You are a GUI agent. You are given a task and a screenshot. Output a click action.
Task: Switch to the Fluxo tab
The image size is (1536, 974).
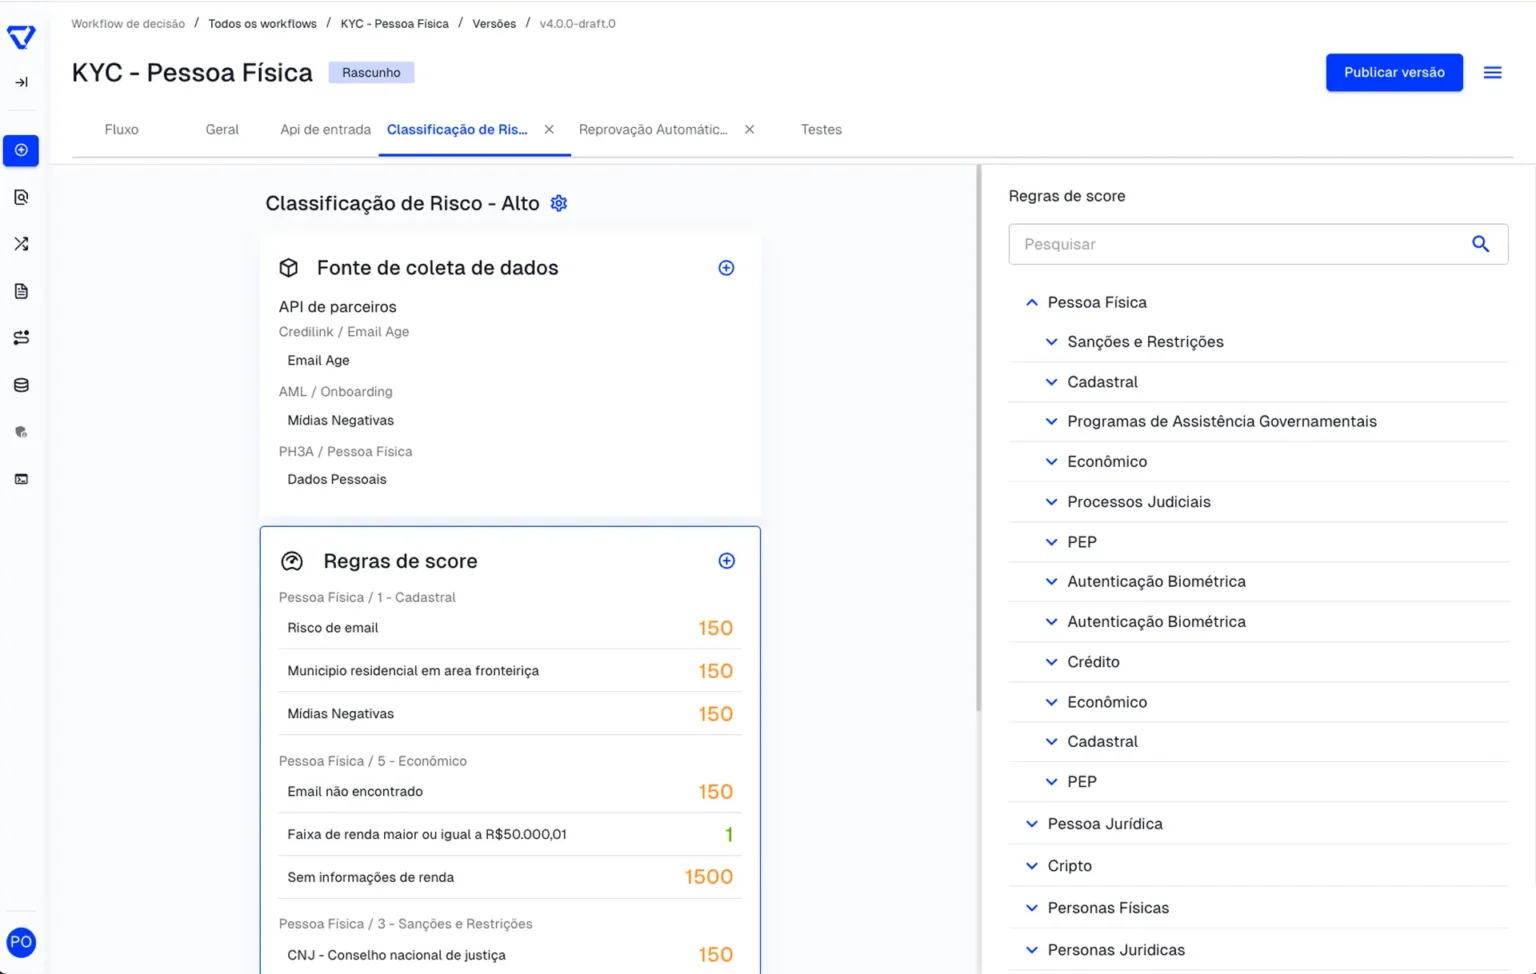pyautogui.click(x=121, y=130)
